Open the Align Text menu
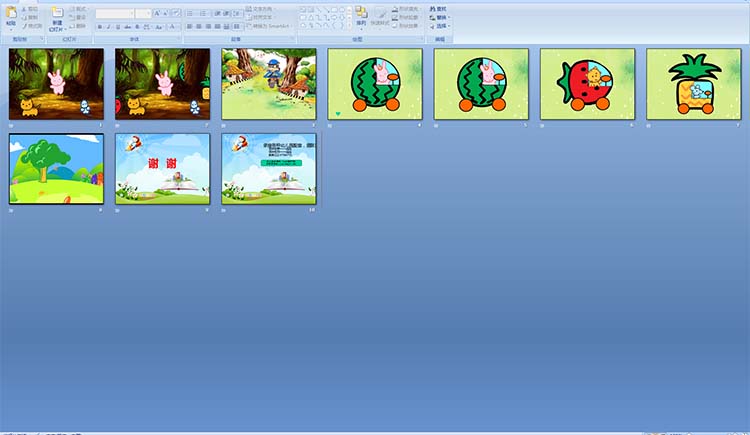 point(260,17)
